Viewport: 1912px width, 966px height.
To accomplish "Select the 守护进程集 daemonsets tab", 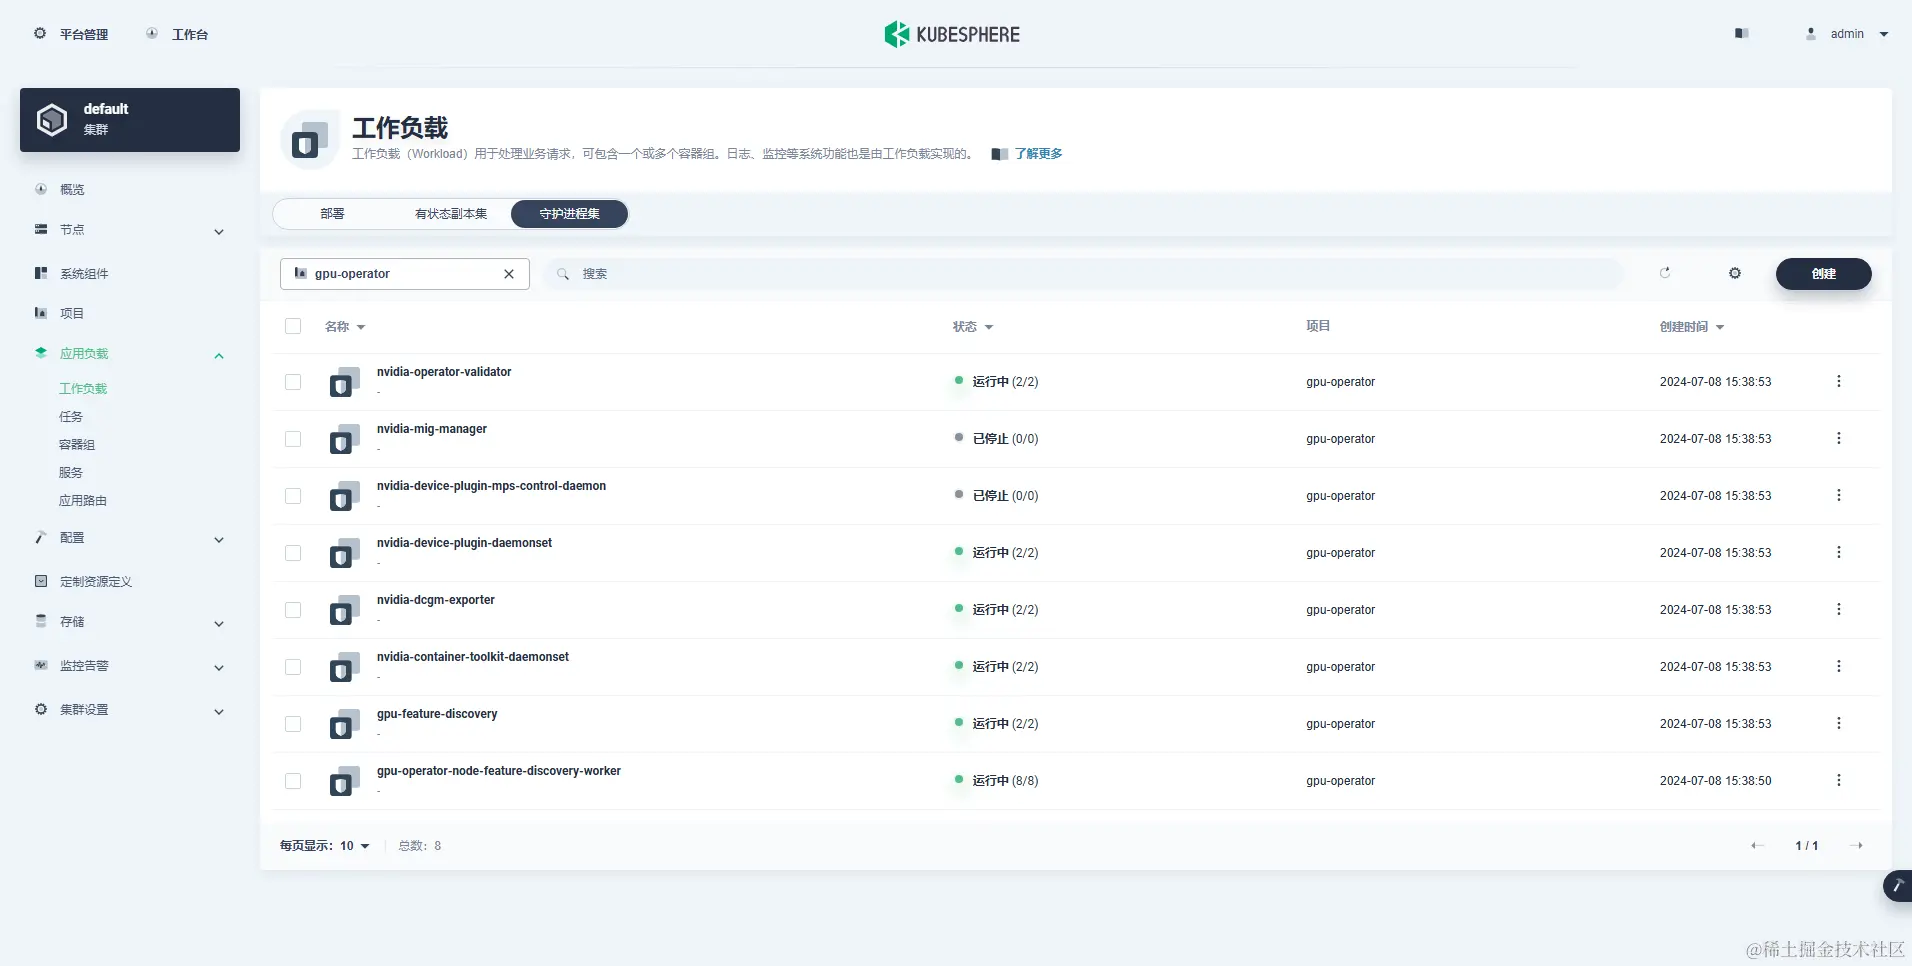I will click(569, 214).
